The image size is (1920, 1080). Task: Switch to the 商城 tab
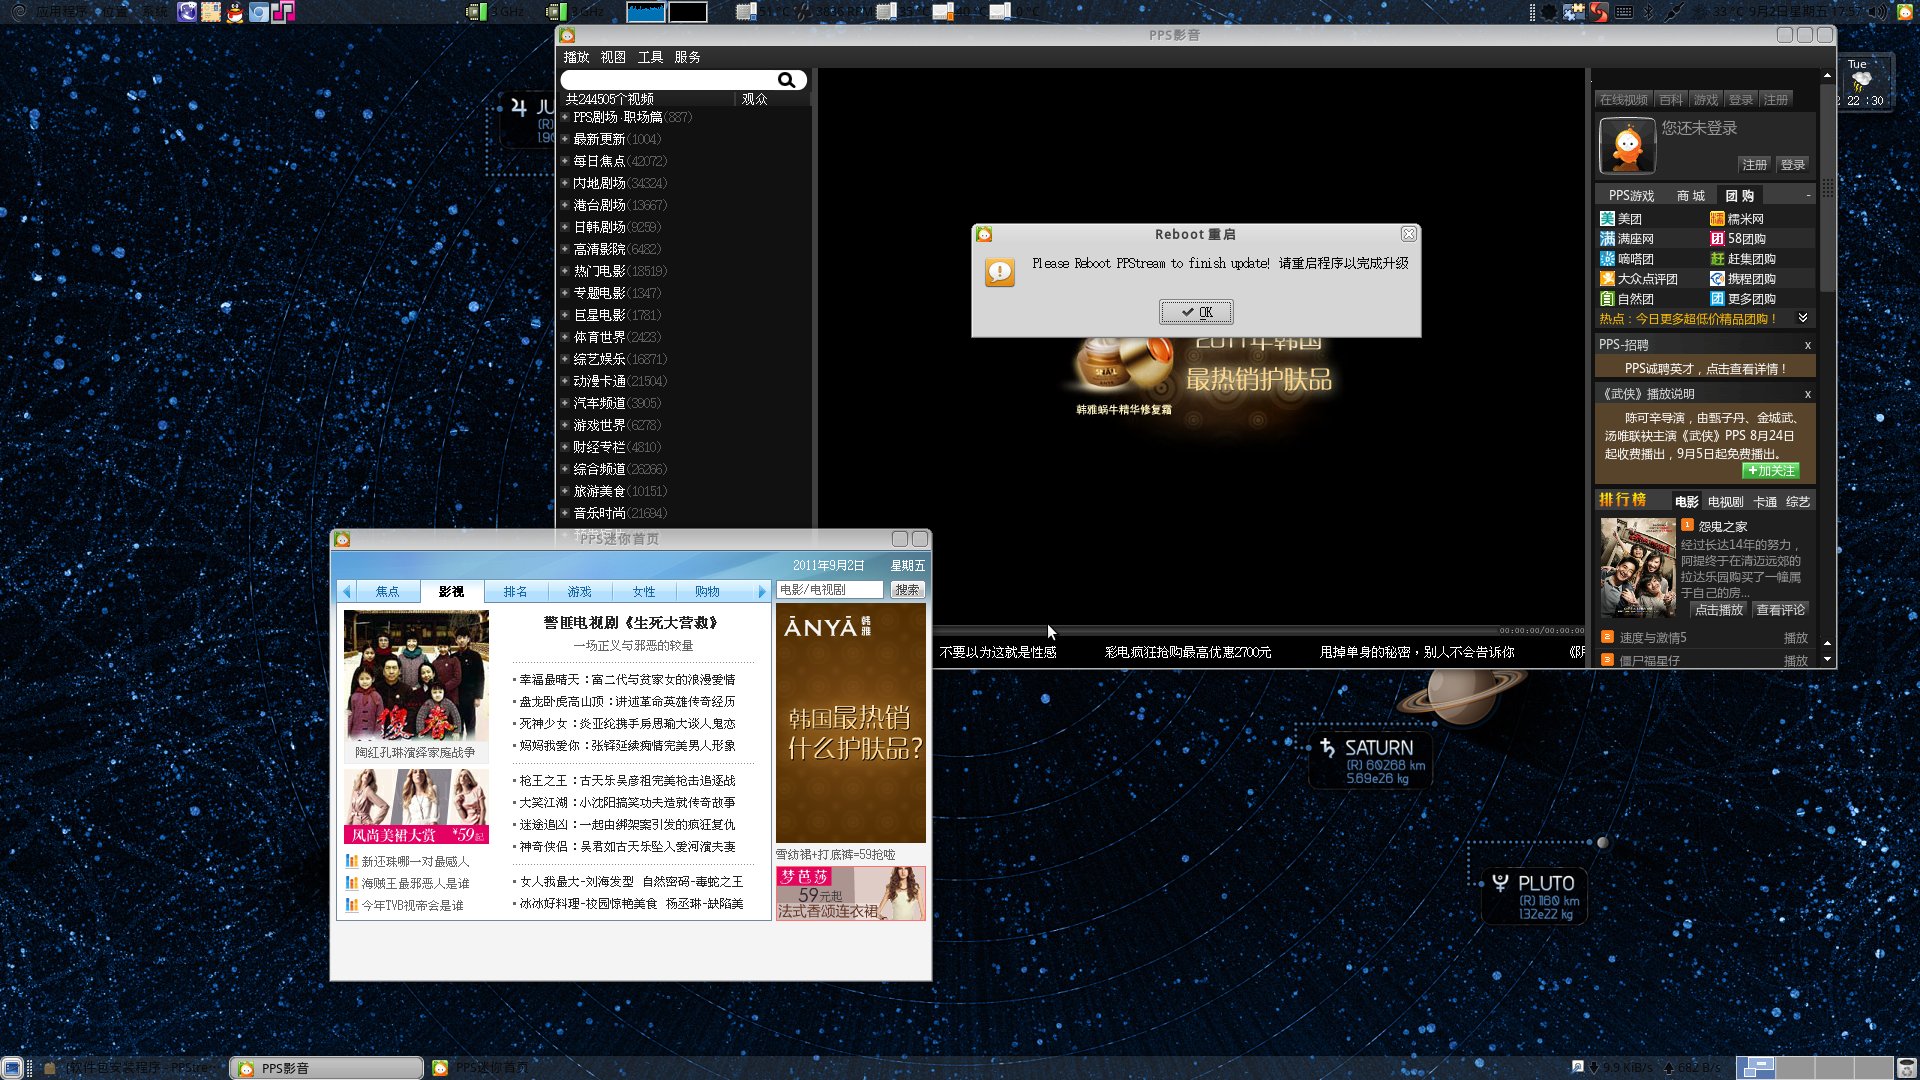click(1690, 196)
